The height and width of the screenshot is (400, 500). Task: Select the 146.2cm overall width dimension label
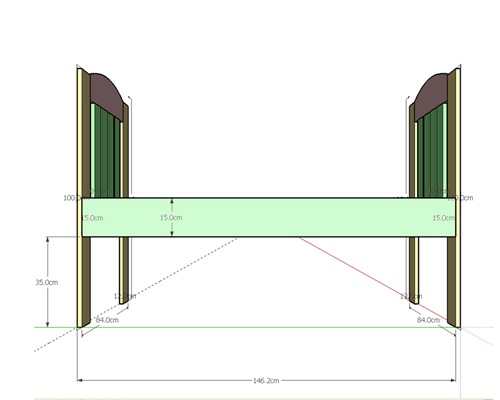tap(266, 380)
